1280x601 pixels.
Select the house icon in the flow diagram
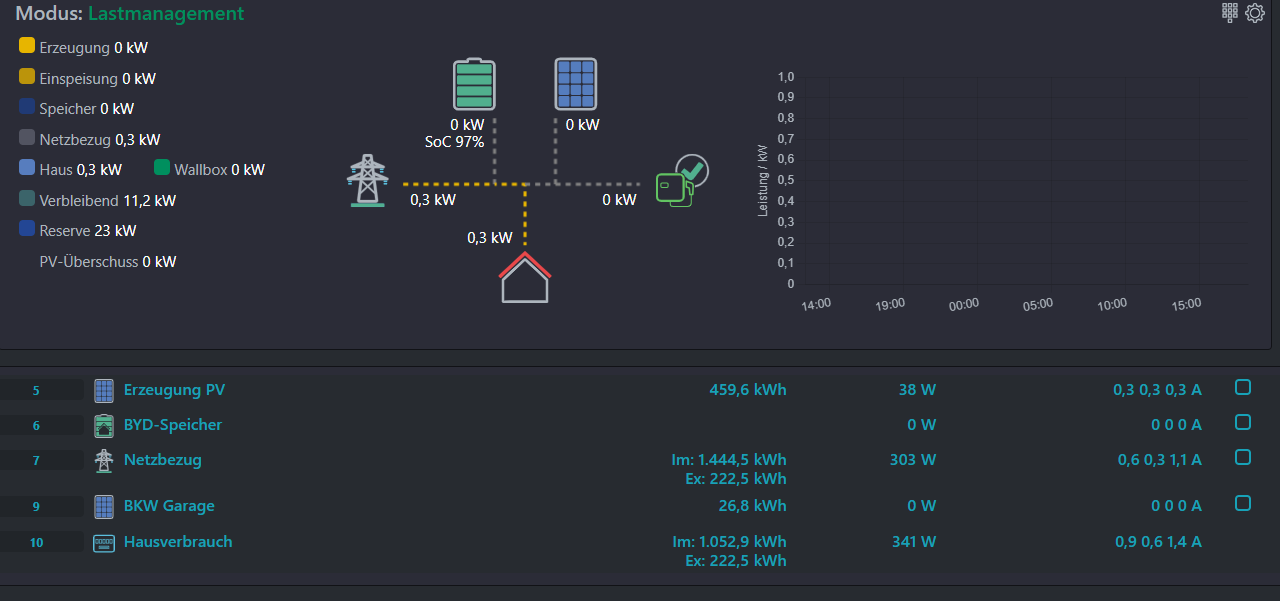[x=525, y=277]
